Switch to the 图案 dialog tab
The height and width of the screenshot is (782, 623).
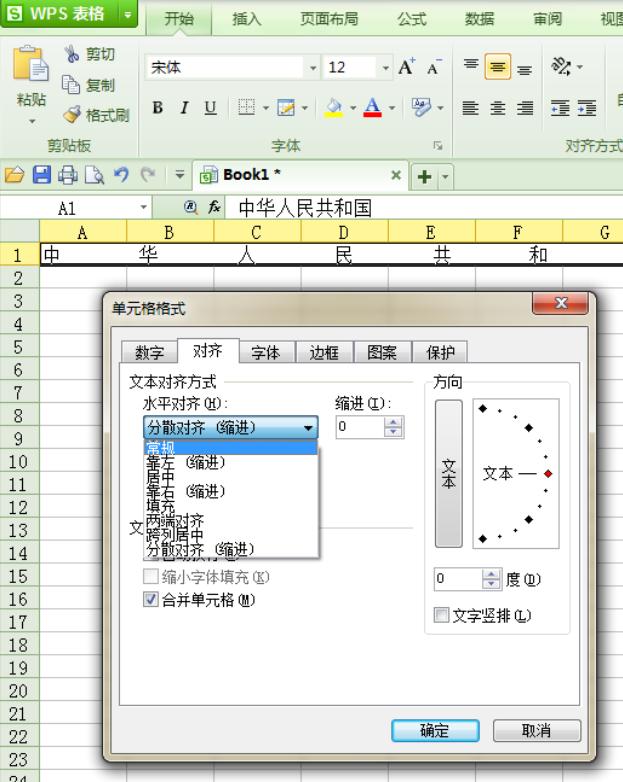point(382,352)
